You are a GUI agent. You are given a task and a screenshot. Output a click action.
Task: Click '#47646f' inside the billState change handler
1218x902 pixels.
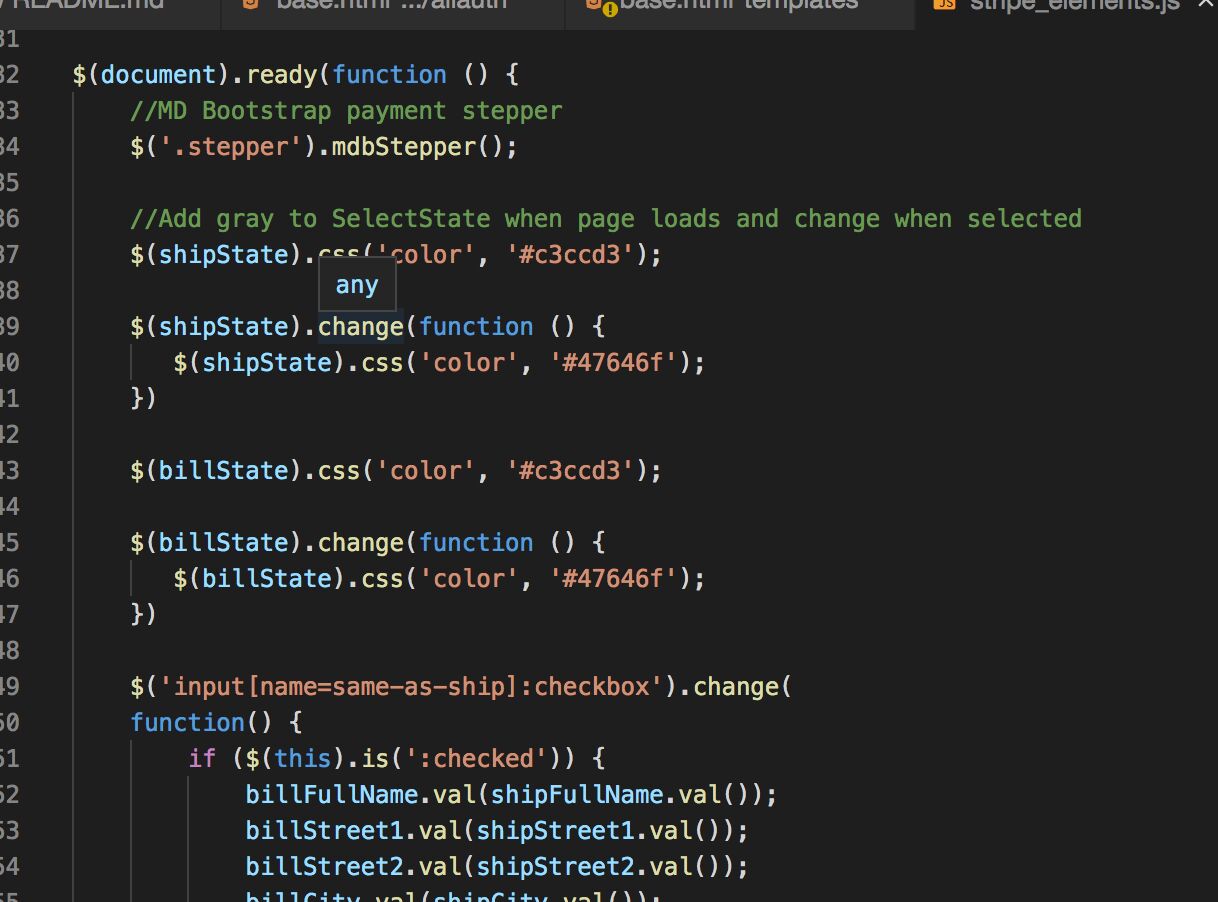[614, 579]
